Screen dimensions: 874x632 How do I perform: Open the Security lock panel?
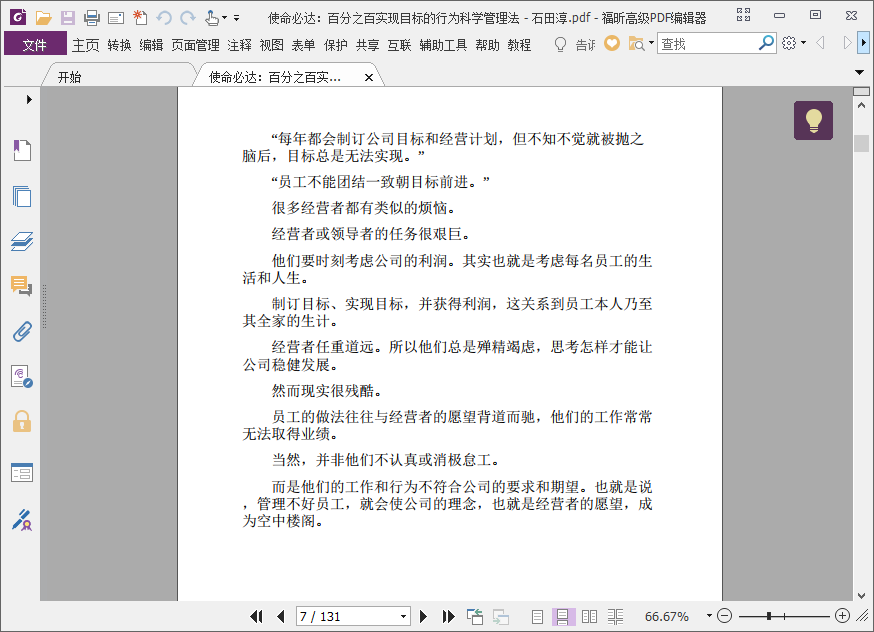[x=22, y=421]
